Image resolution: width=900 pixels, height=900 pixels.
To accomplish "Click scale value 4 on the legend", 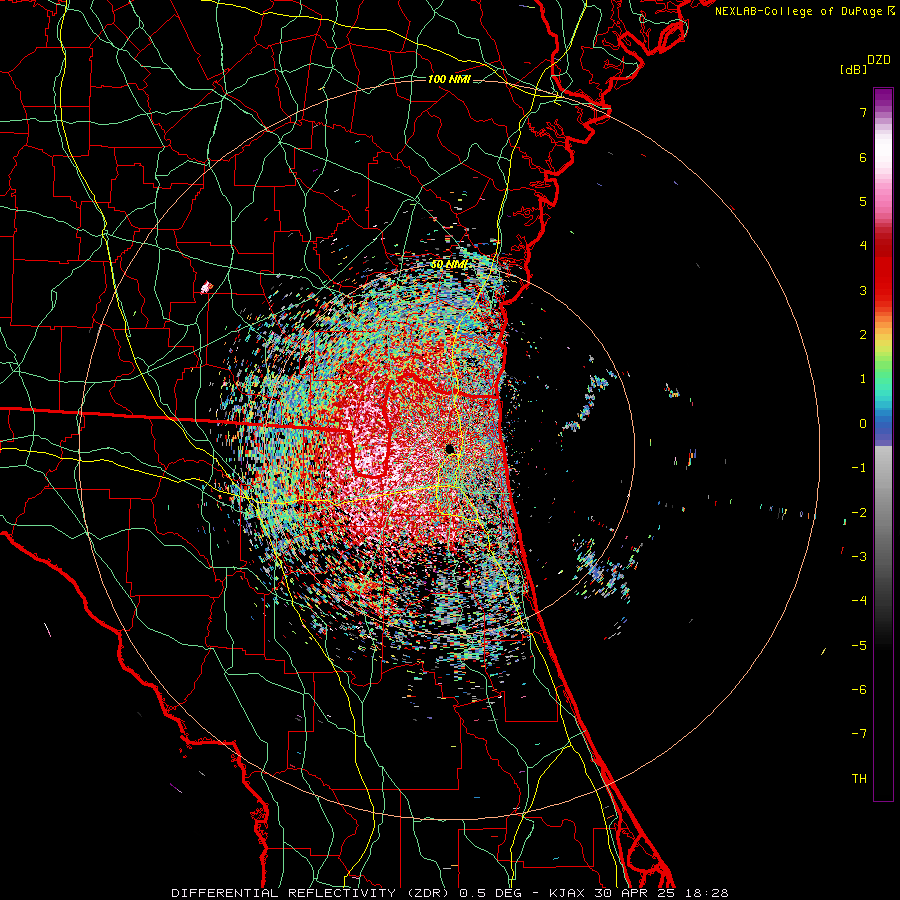I will pyautogui.click(x=863, y=246).
